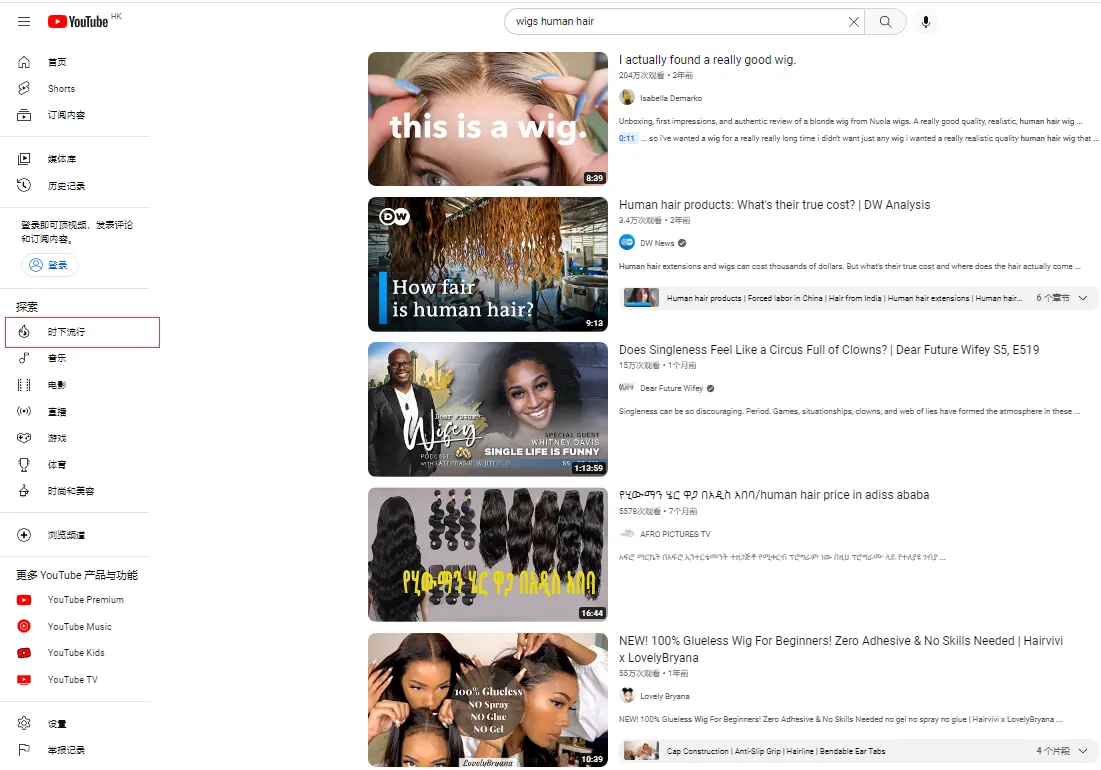Click Isabella Demarko's channel avatar
This screenshot has width=1101, height=770.
click(x=627, y=98)
